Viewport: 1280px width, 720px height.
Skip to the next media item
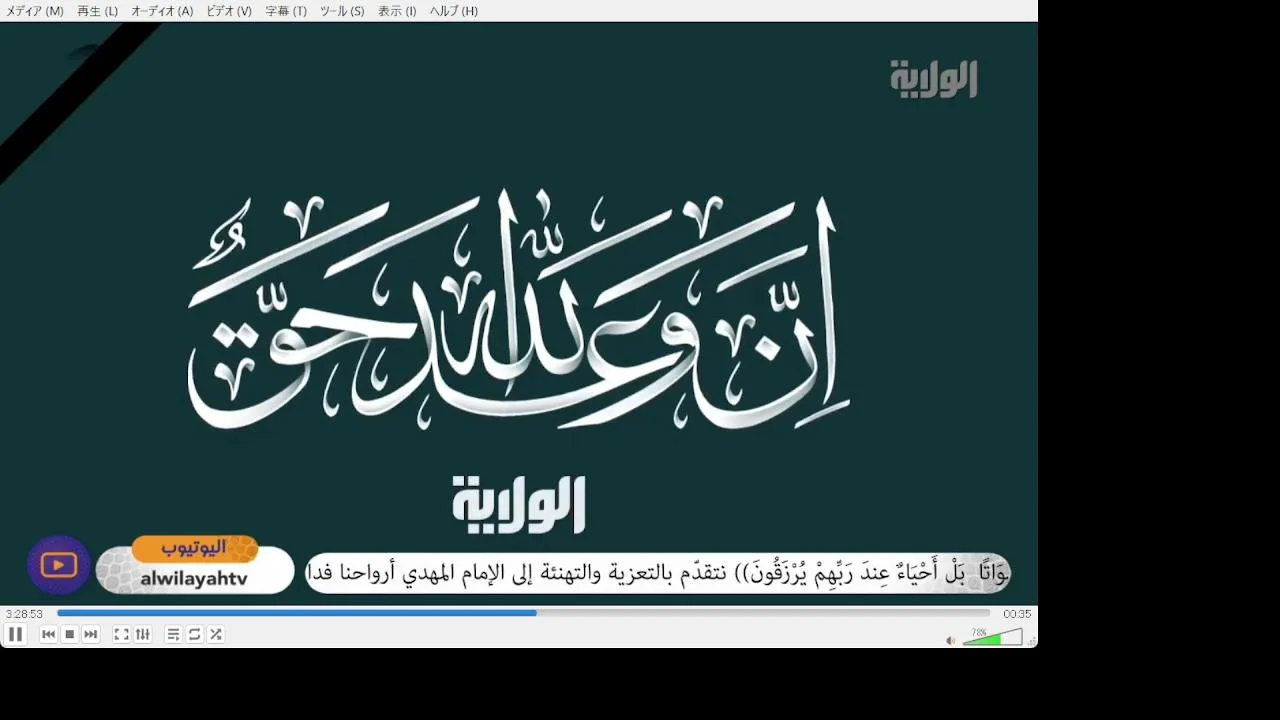coord(91,634)
